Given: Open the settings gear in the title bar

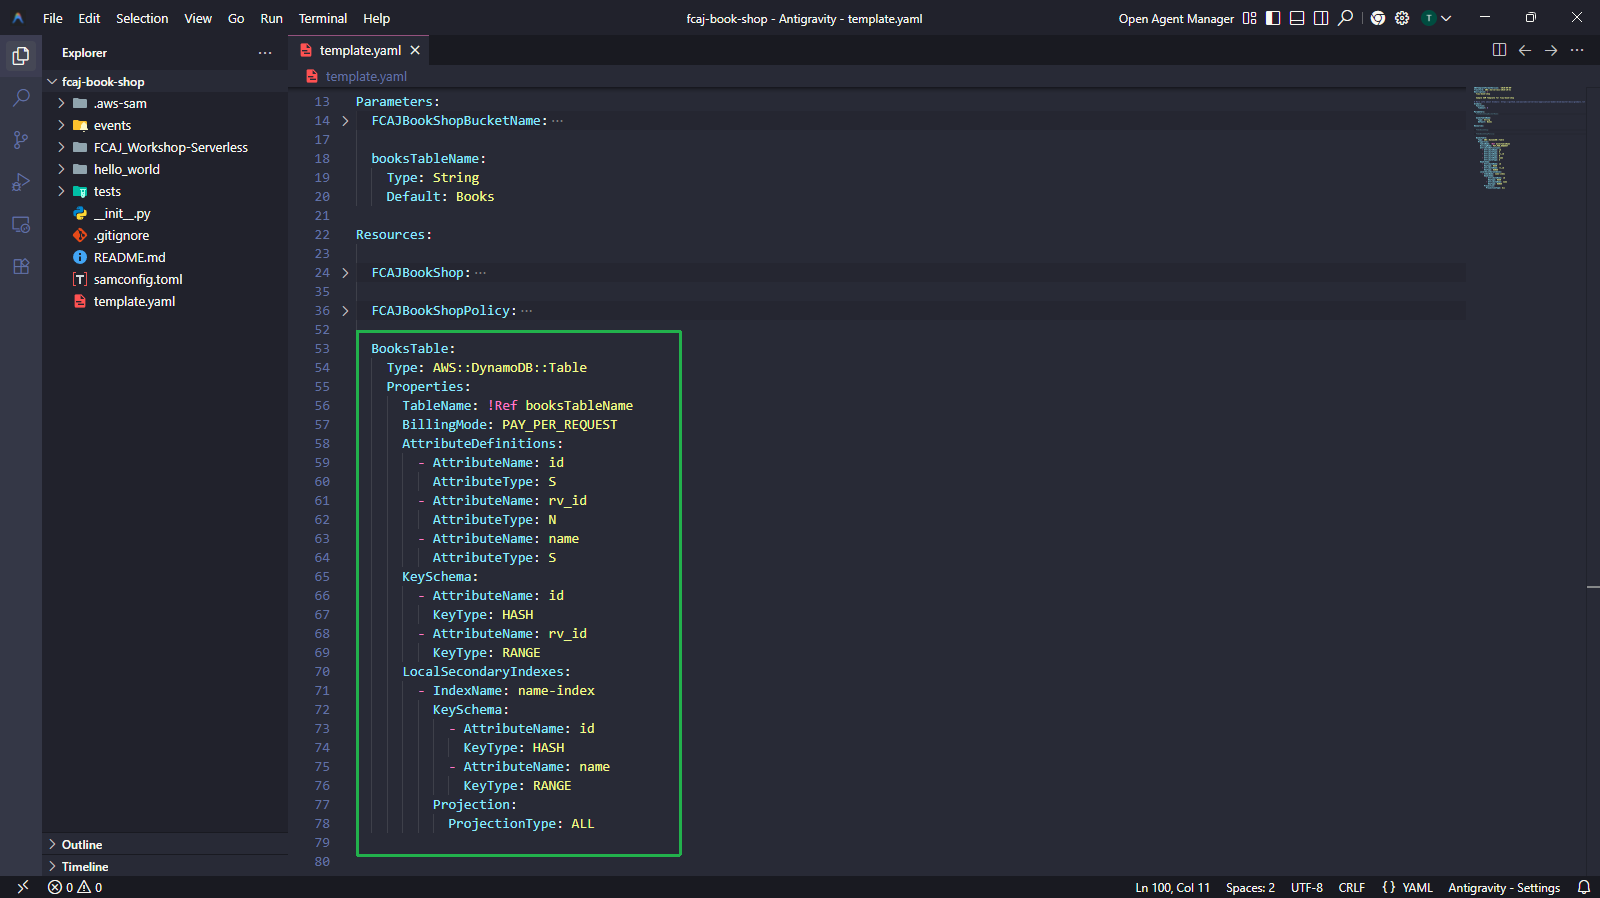Looking at the screenshot, I should 1402,18.
